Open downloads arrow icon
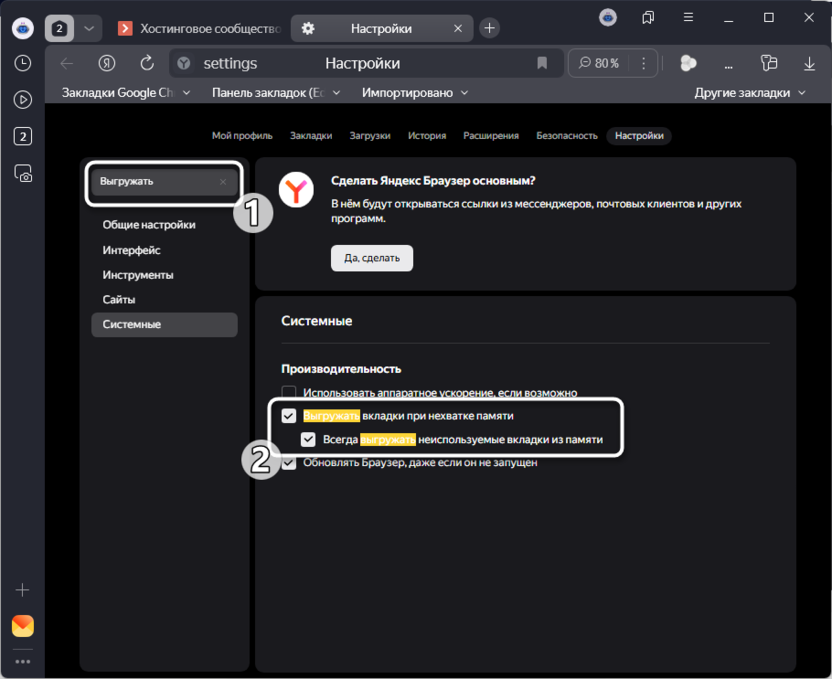 click(809, 64)
